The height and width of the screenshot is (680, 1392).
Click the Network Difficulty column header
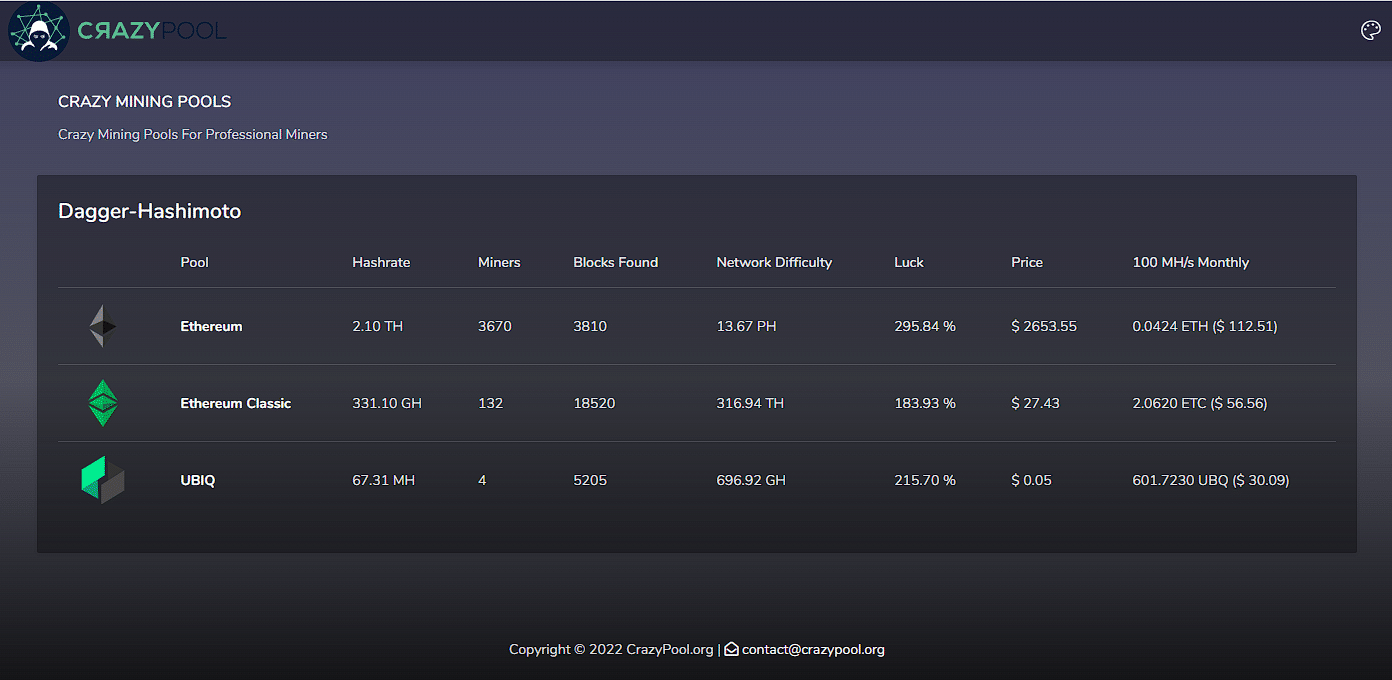[x=774, y=262]
